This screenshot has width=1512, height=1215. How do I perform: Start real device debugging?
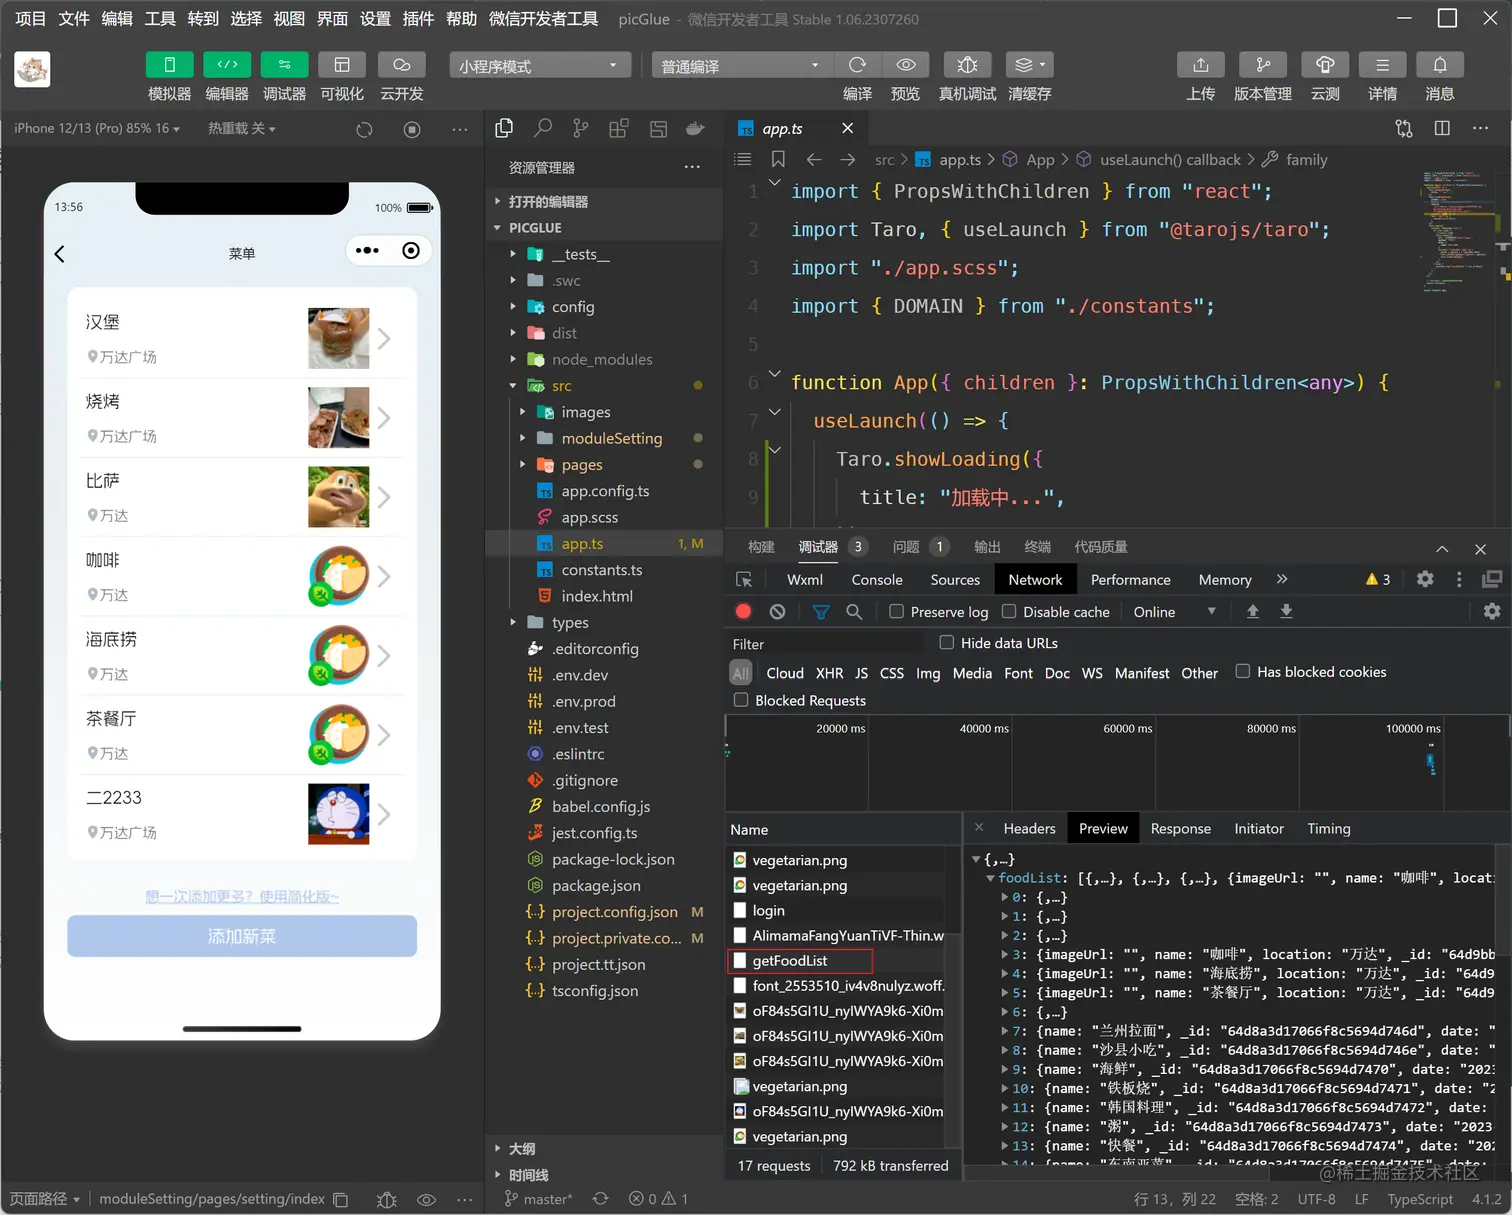[967, 65]
